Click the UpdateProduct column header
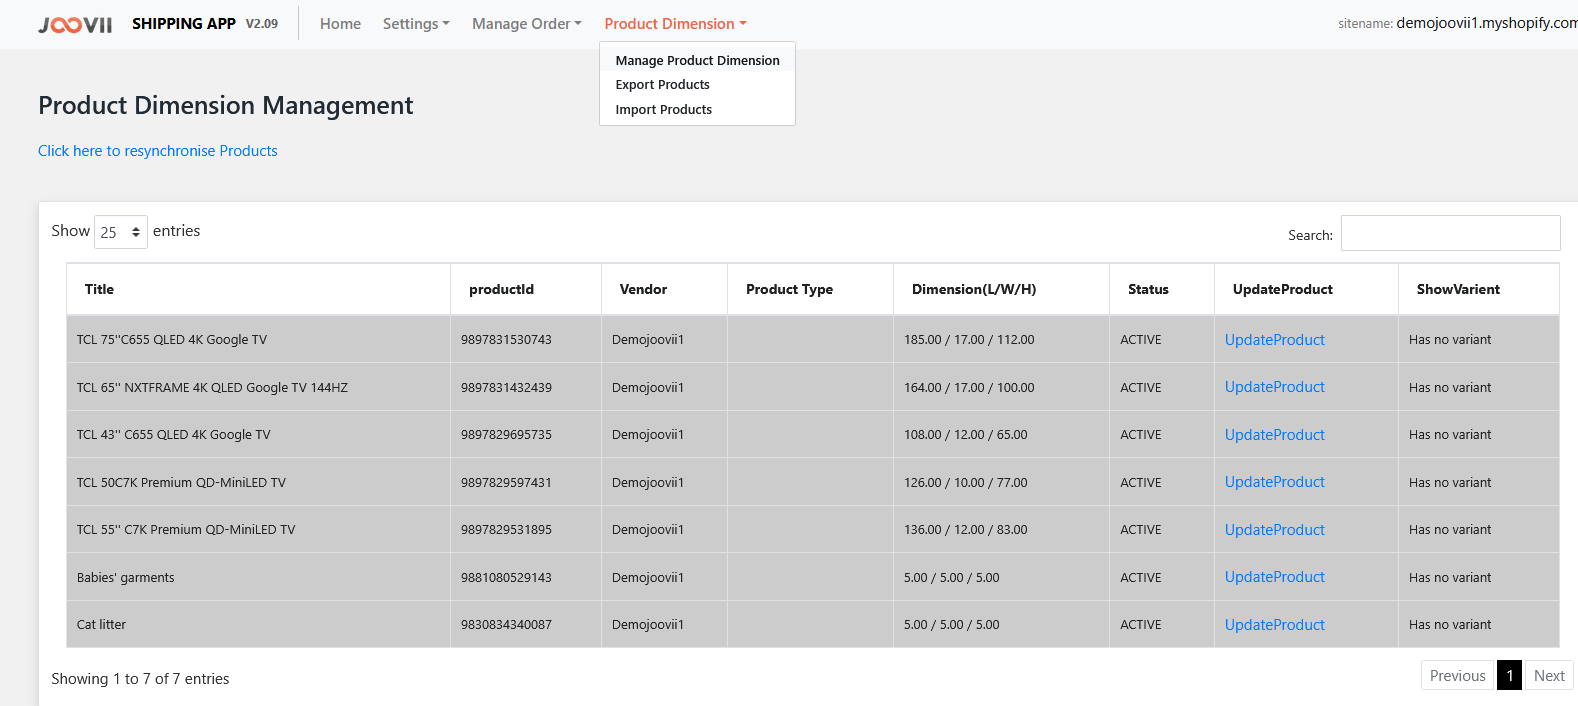This screenshot has width=1578, height=706. coord(1306,289)
